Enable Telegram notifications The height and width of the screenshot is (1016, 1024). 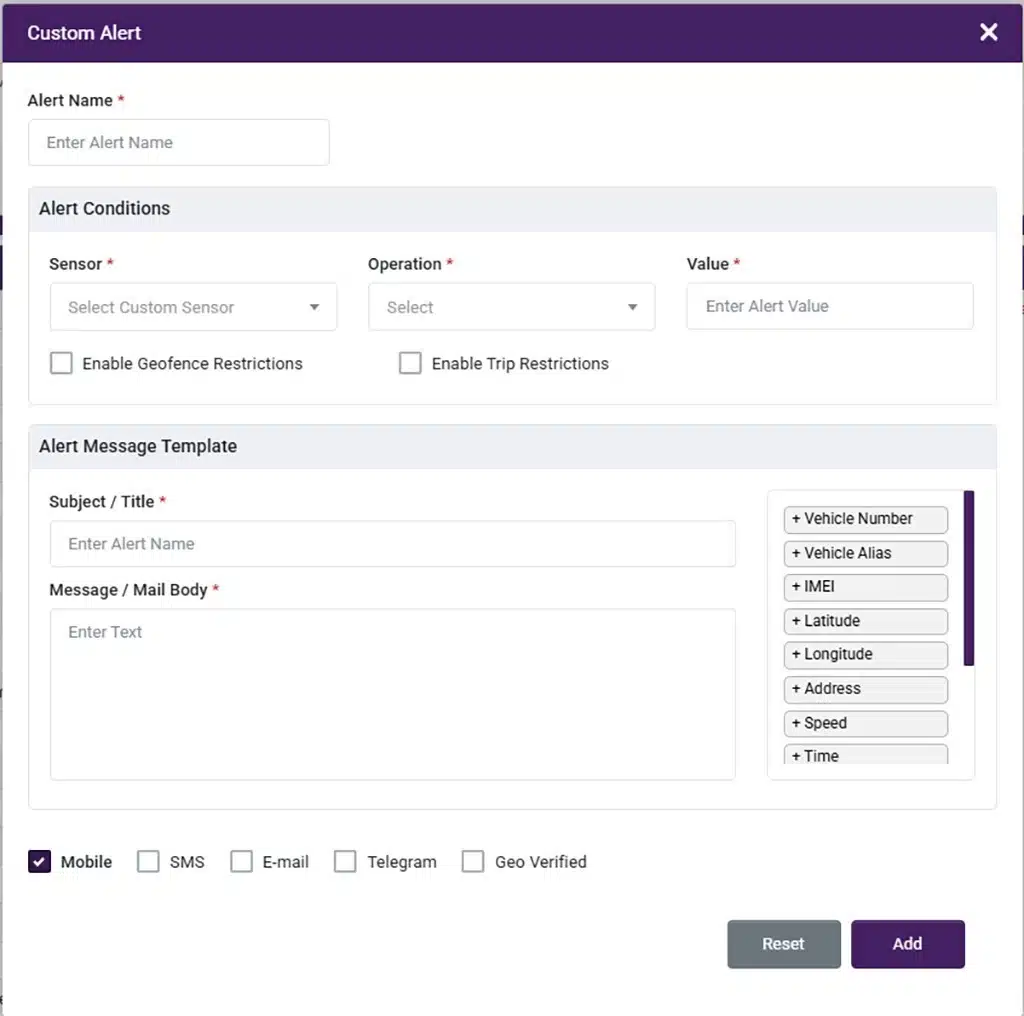click(345, 861)
